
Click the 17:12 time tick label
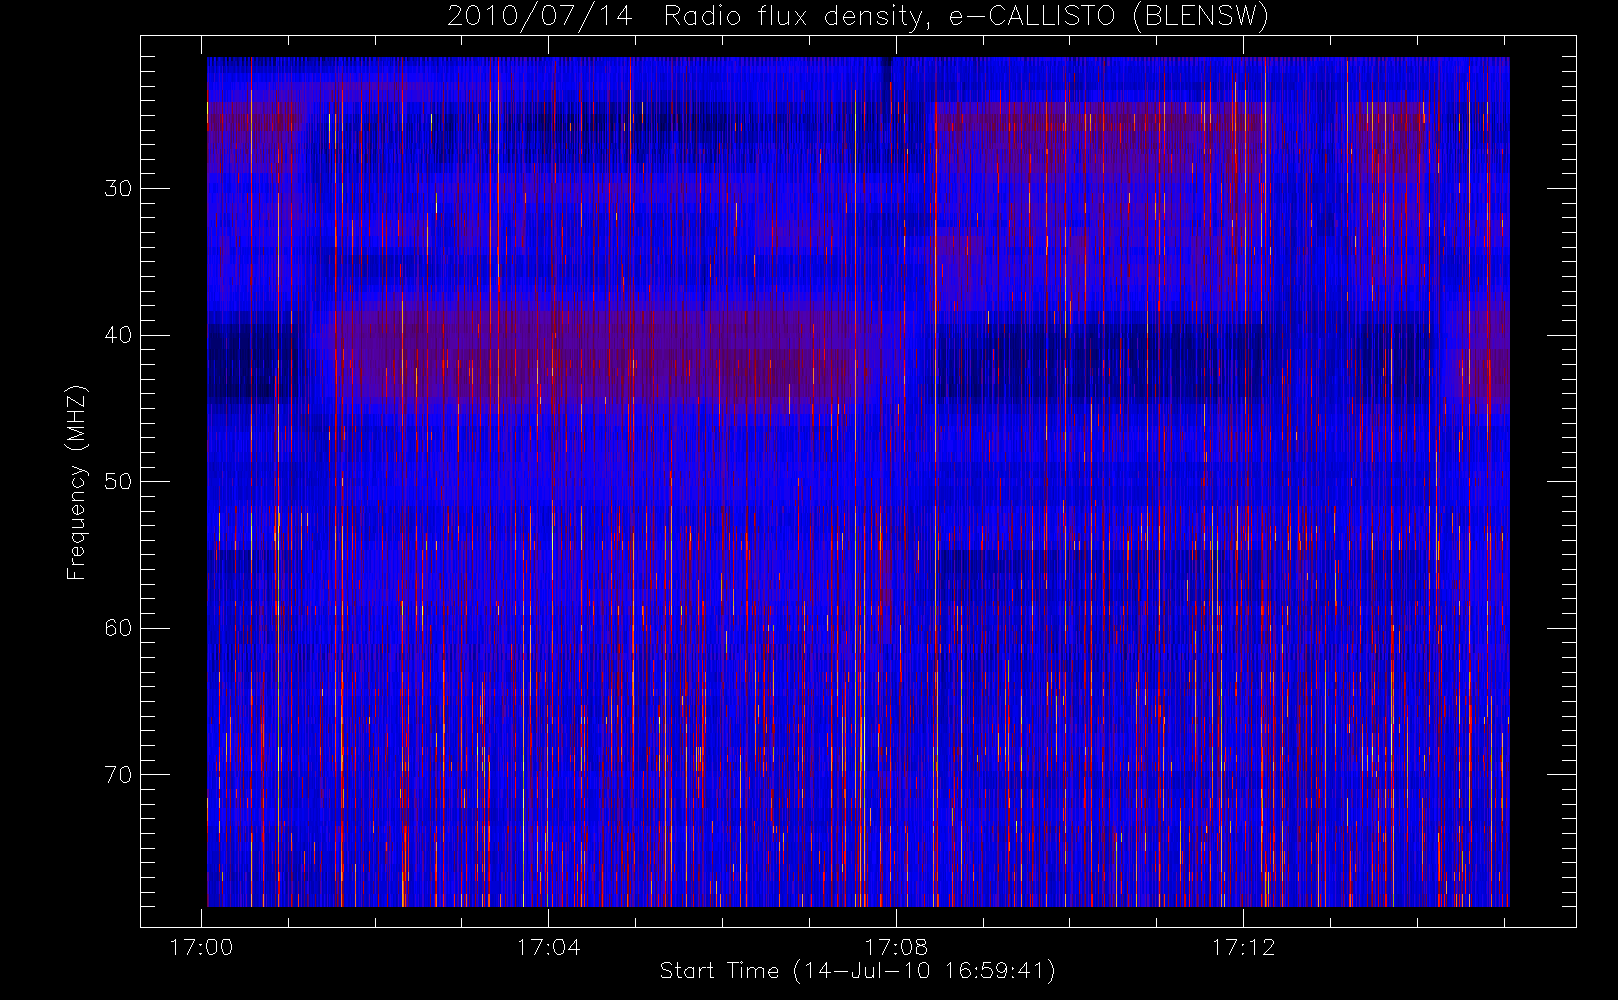tap(1243, 946)
